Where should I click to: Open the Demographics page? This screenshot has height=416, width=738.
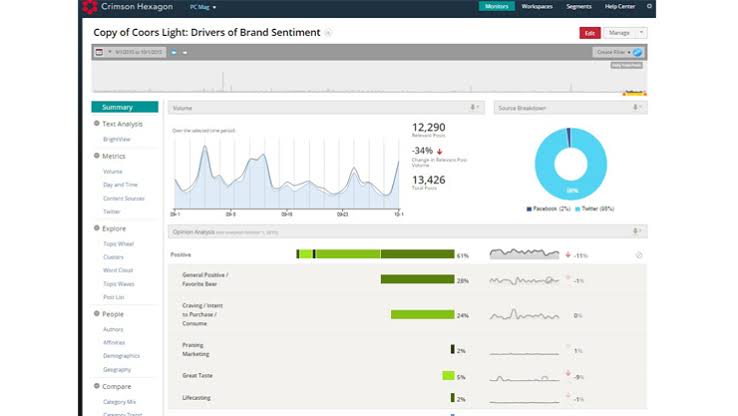click(x=121, y=356)
